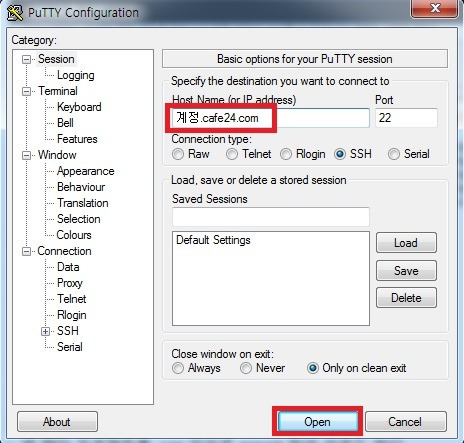Image resolution: width=464 pixels, height=443 pixels.
Task: Save the current session
Action: tap(406, 270)
